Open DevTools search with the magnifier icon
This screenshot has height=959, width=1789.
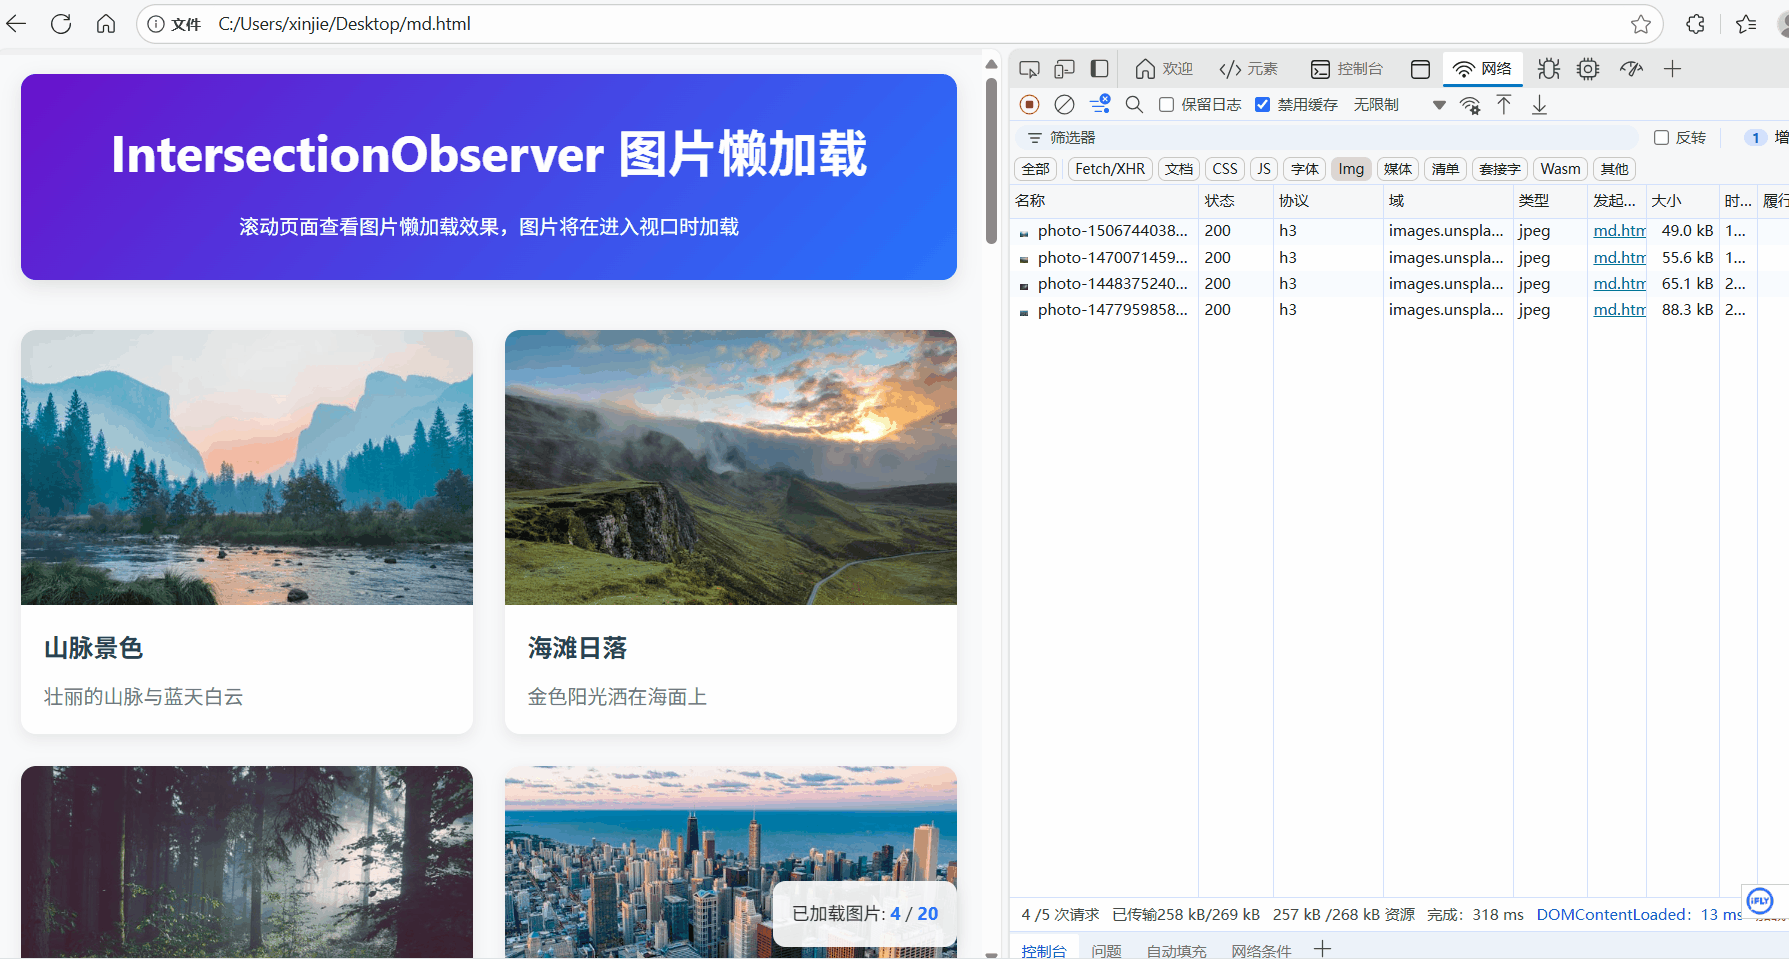pos(1134,104)
